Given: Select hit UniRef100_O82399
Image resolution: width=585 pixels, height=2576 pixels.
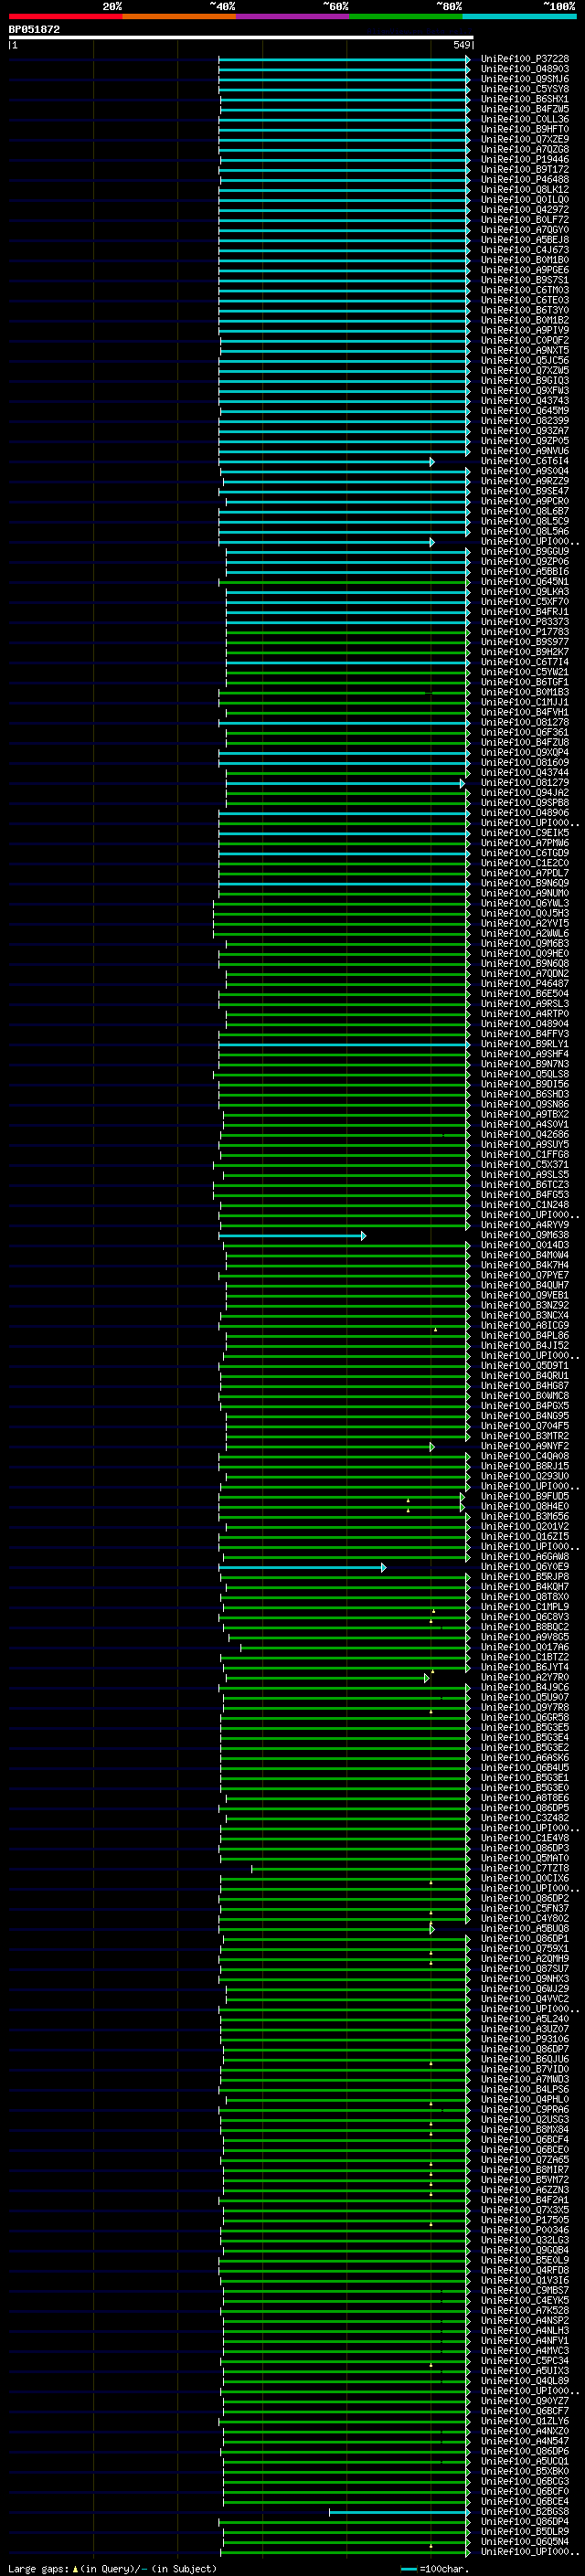Looking at the screenshot, I should click(525, 421).
